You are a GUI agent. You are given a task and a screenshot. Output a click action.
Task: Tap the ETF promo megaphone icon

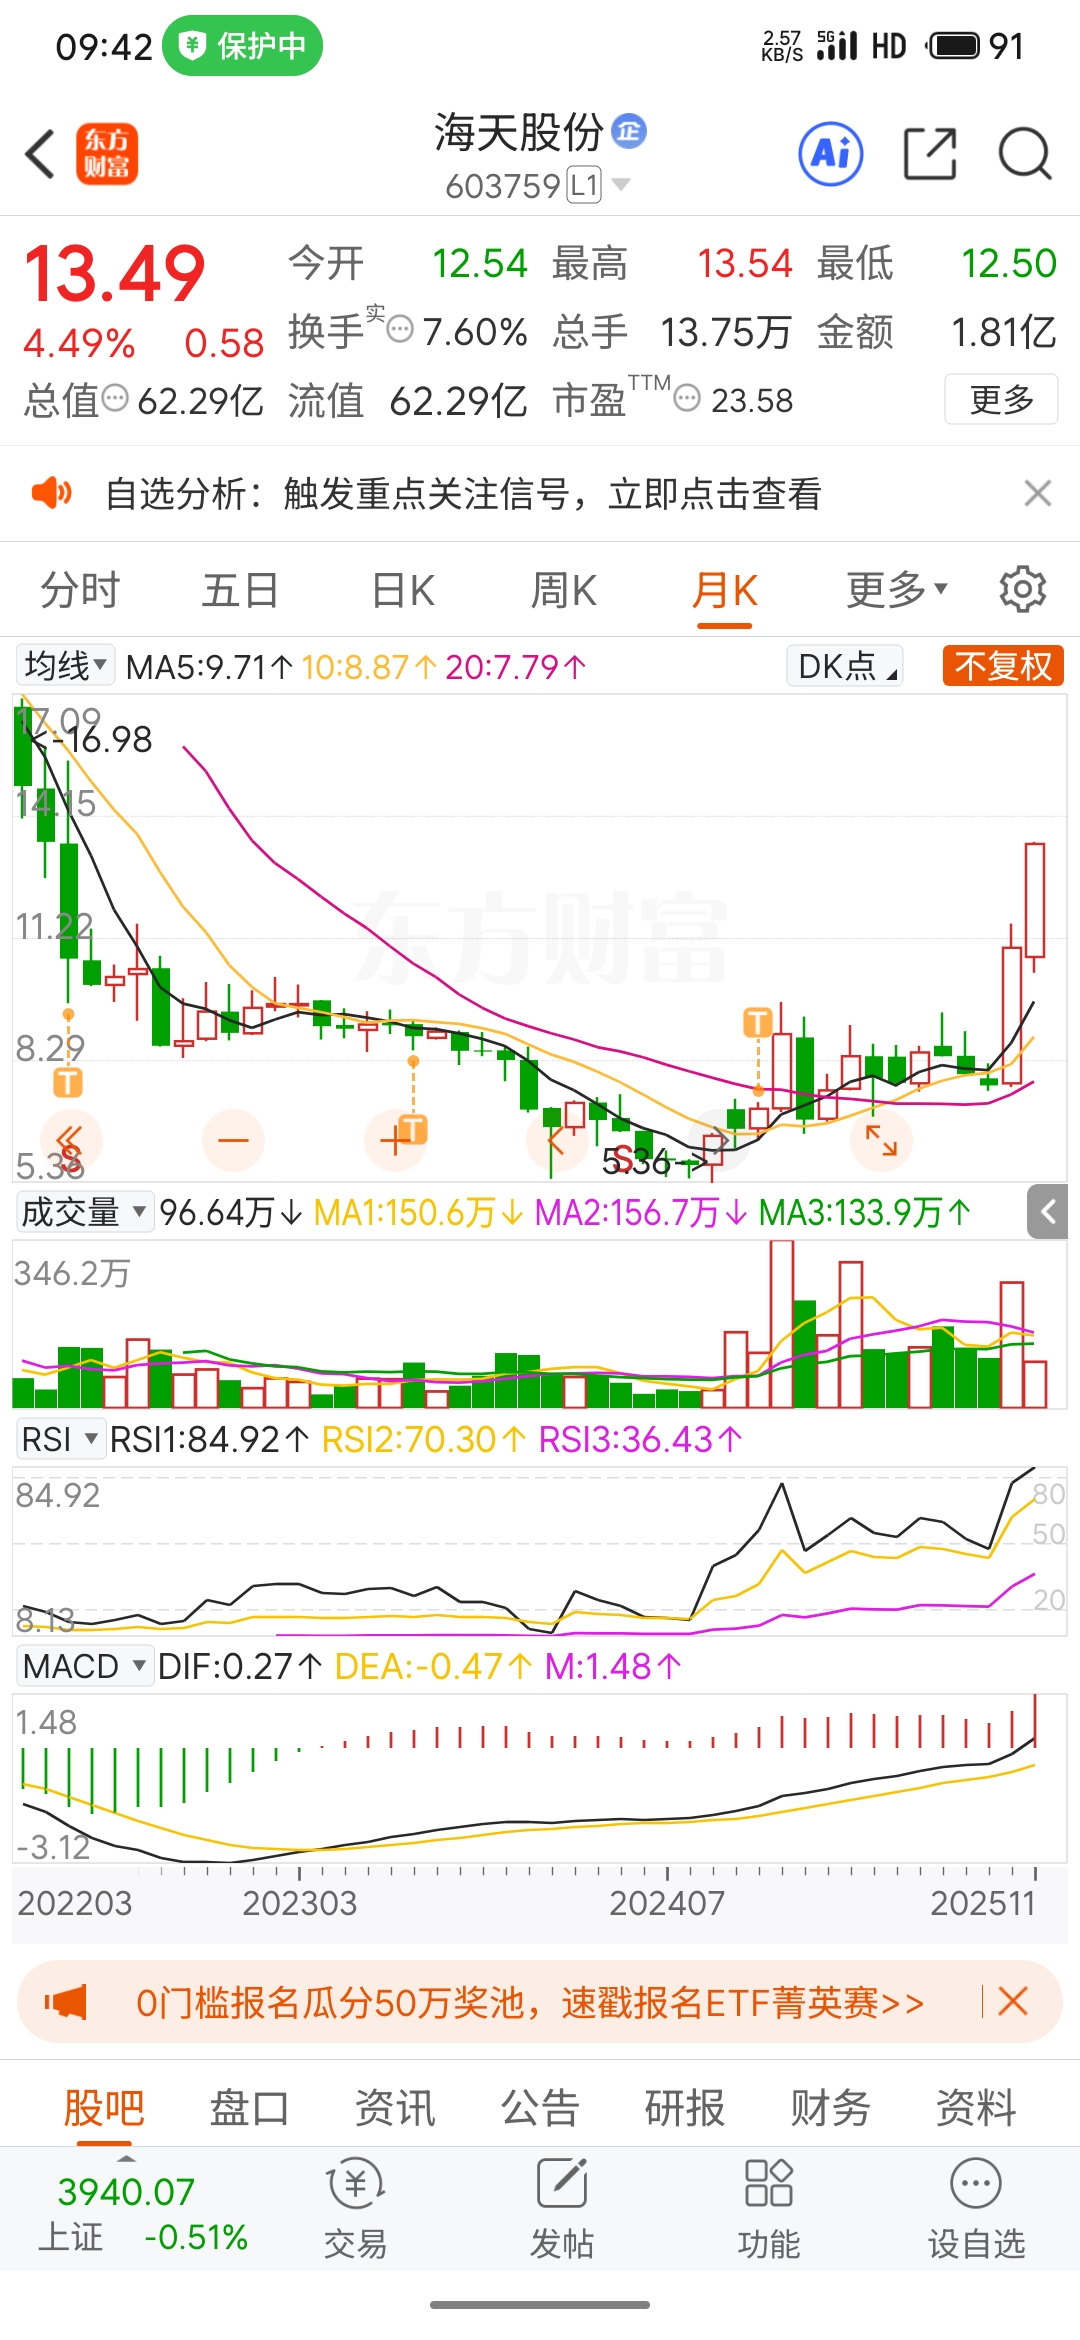pos(66,2001)
